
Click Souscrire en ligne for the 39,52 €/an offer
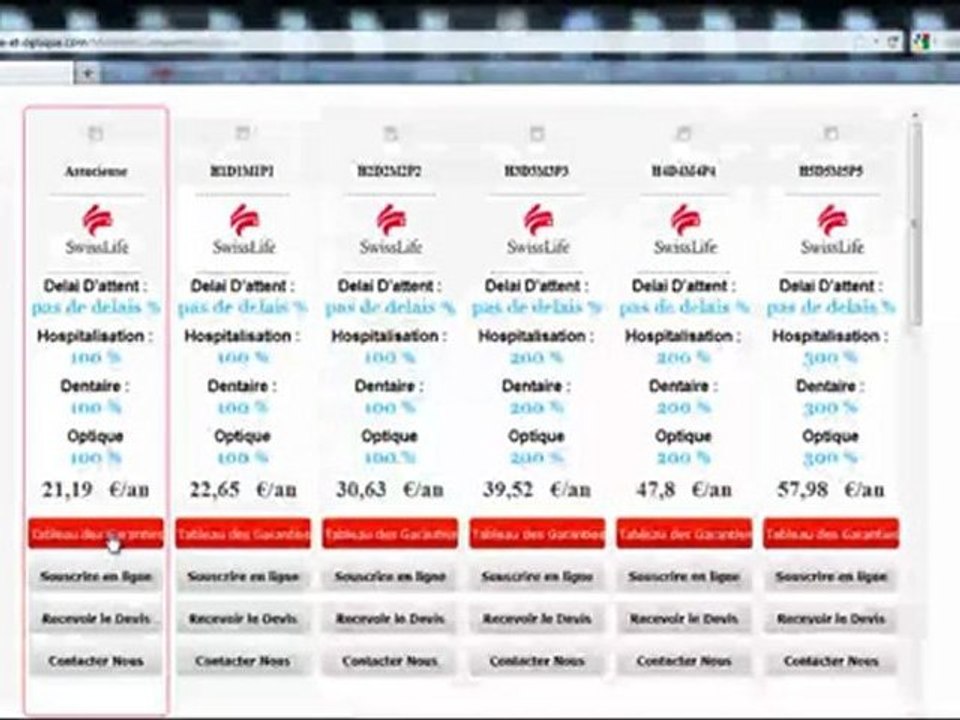(537, 577)
